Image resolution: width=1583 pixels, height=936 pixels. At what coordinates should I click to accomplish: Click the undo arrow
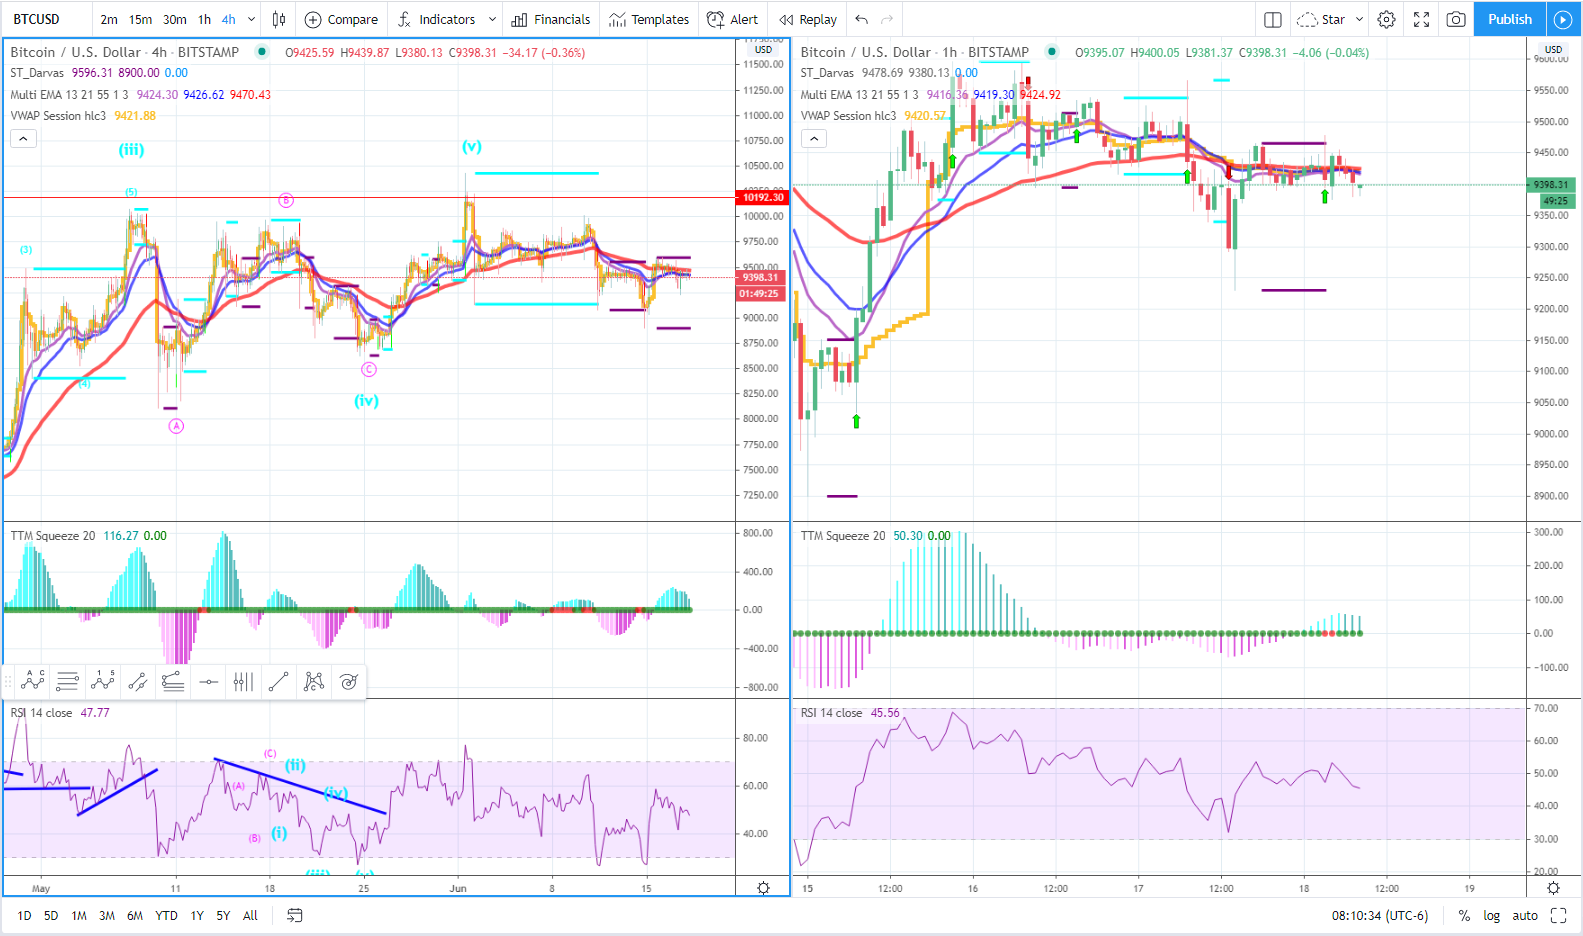[x=861, y=19]
